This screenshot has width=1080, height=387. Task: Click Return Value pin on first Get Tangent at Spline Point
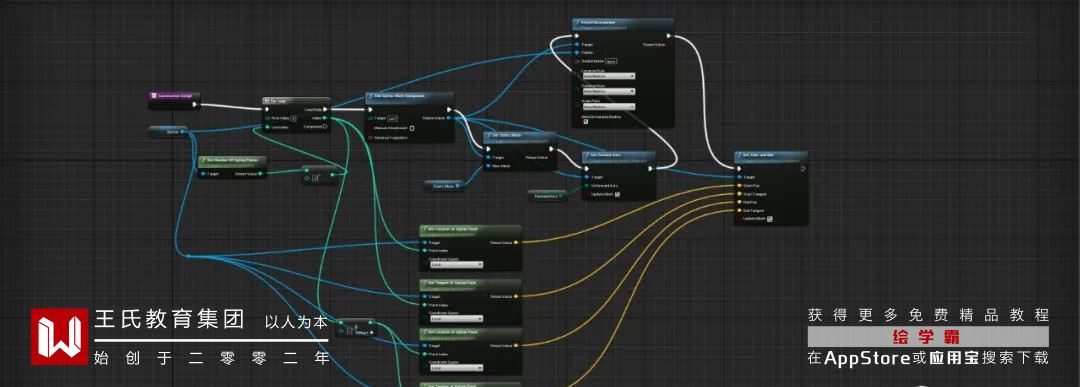517,297
